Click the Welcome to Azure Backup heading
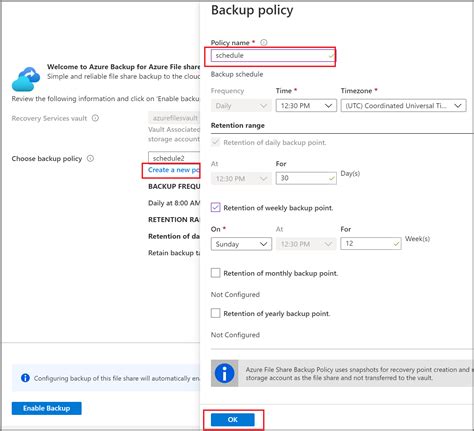 click(123, 67)
